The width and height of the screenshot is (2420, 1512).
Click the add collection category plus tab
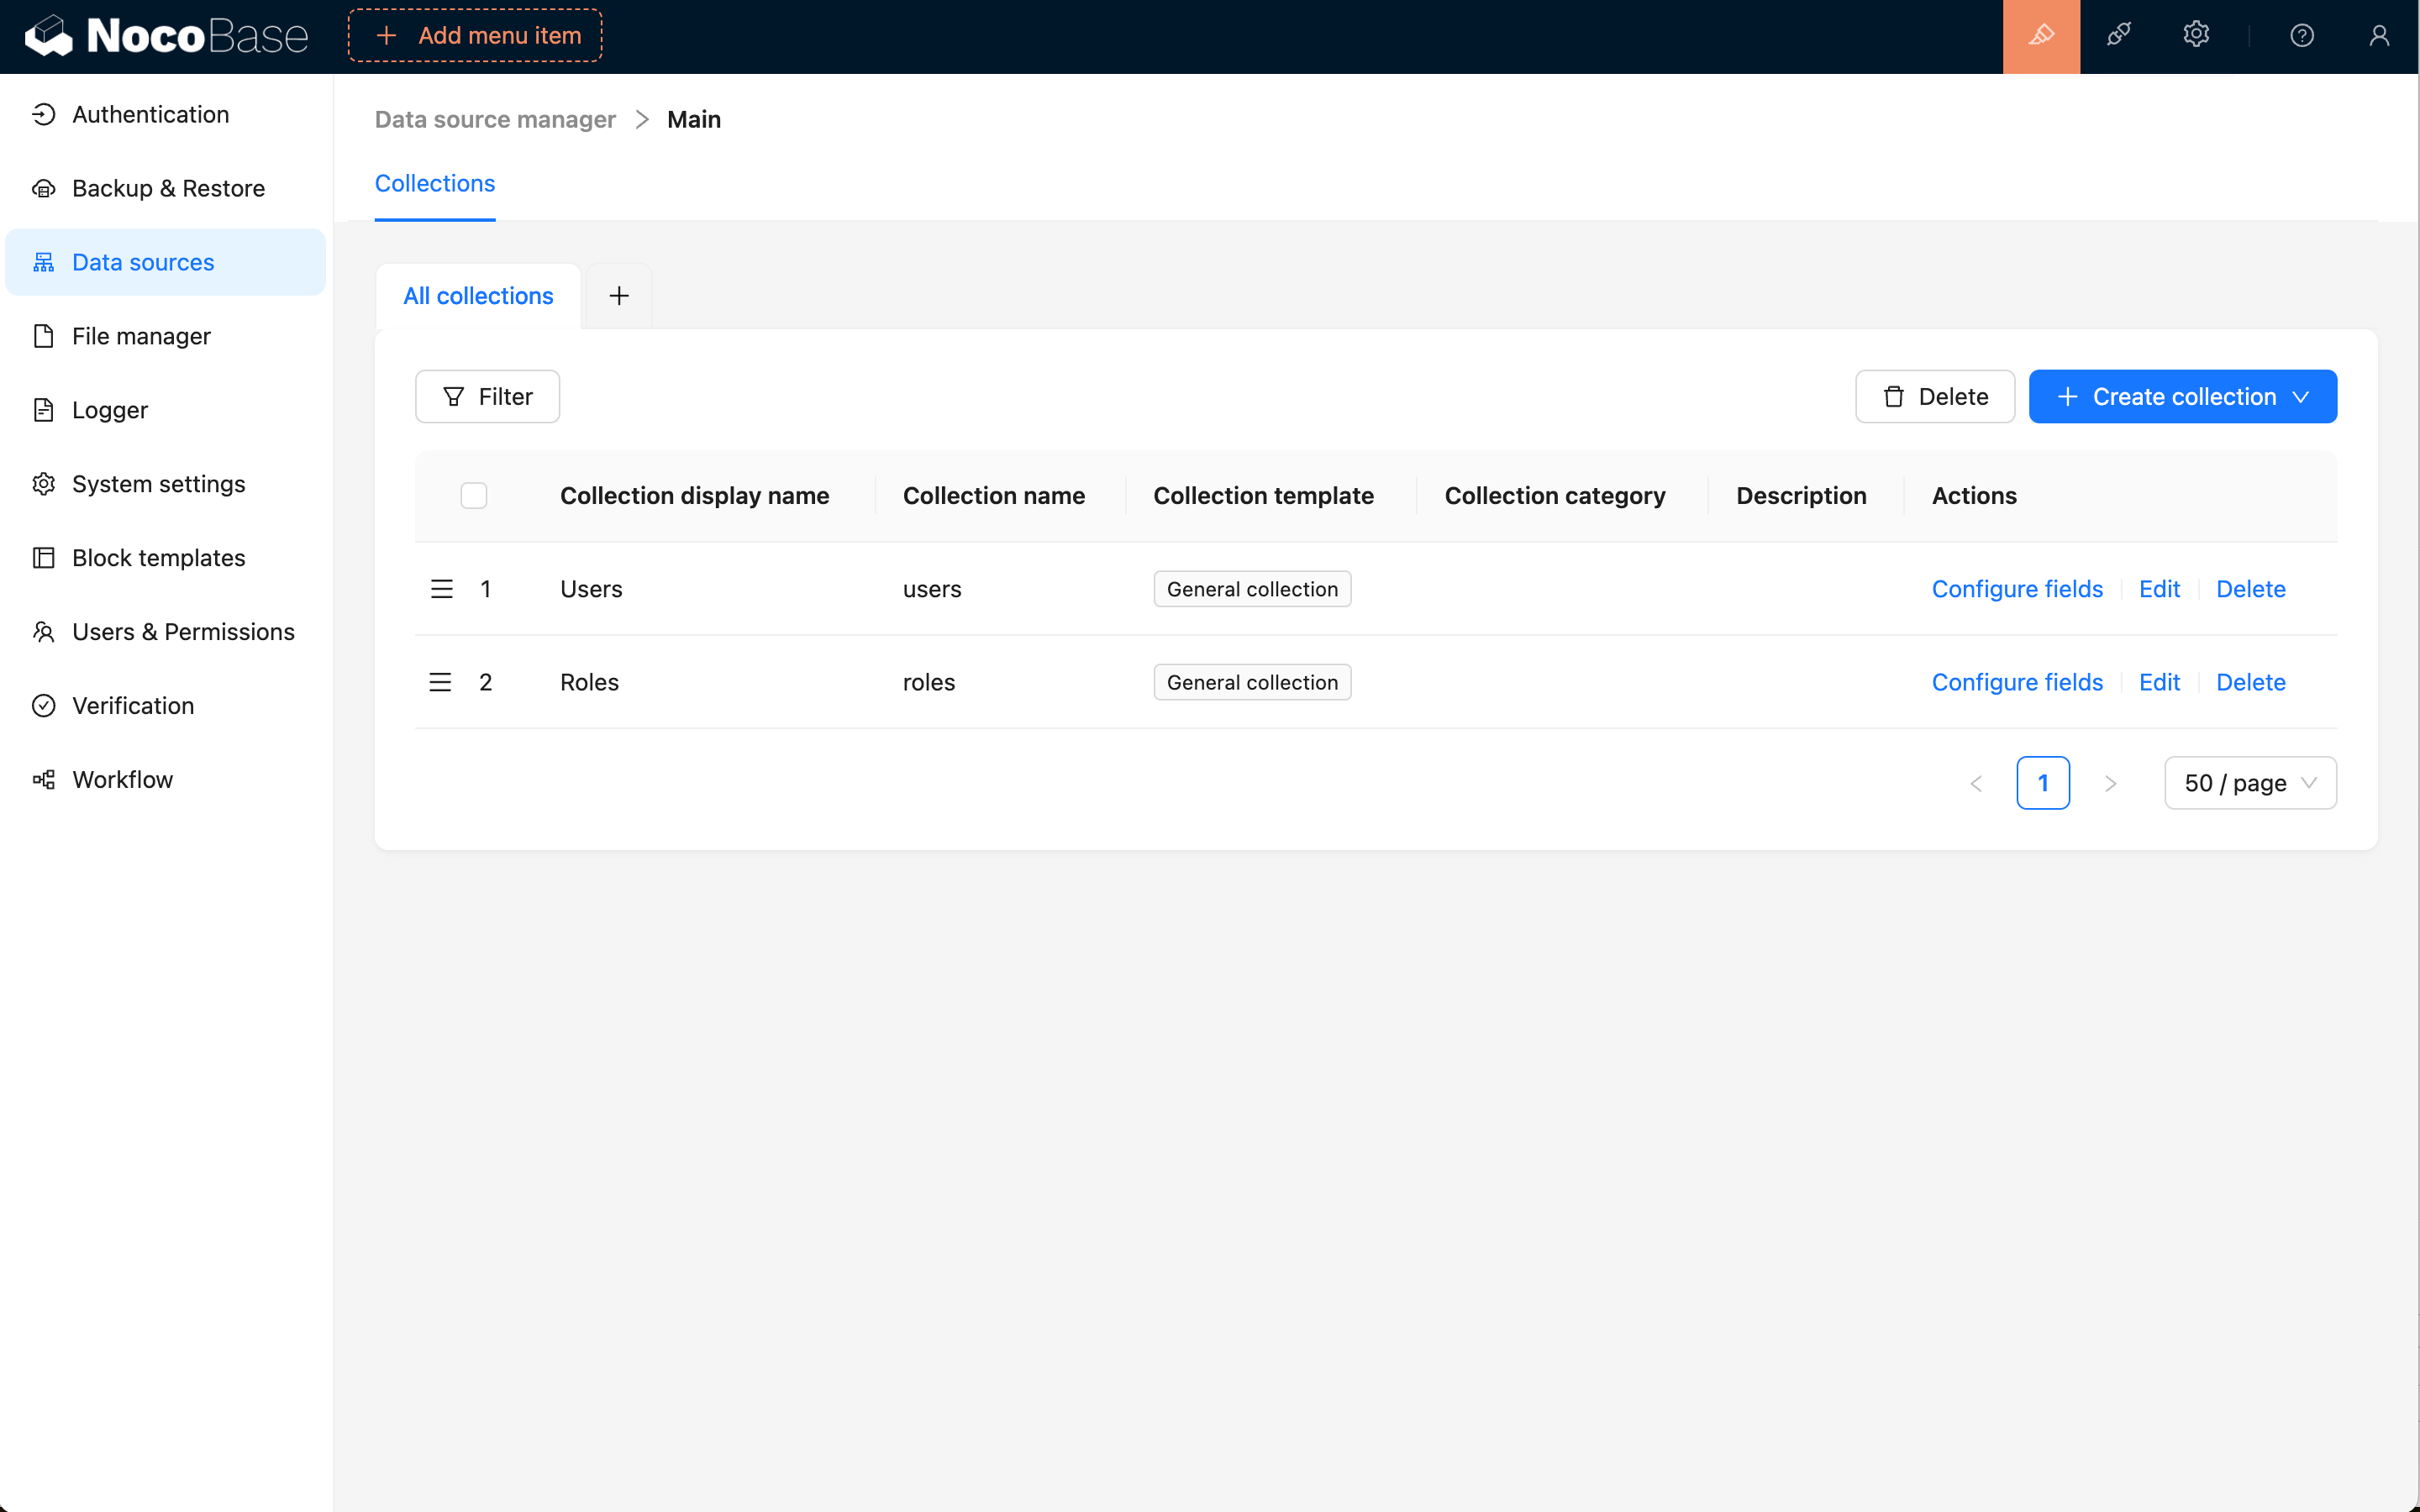[x=619, y=296]
